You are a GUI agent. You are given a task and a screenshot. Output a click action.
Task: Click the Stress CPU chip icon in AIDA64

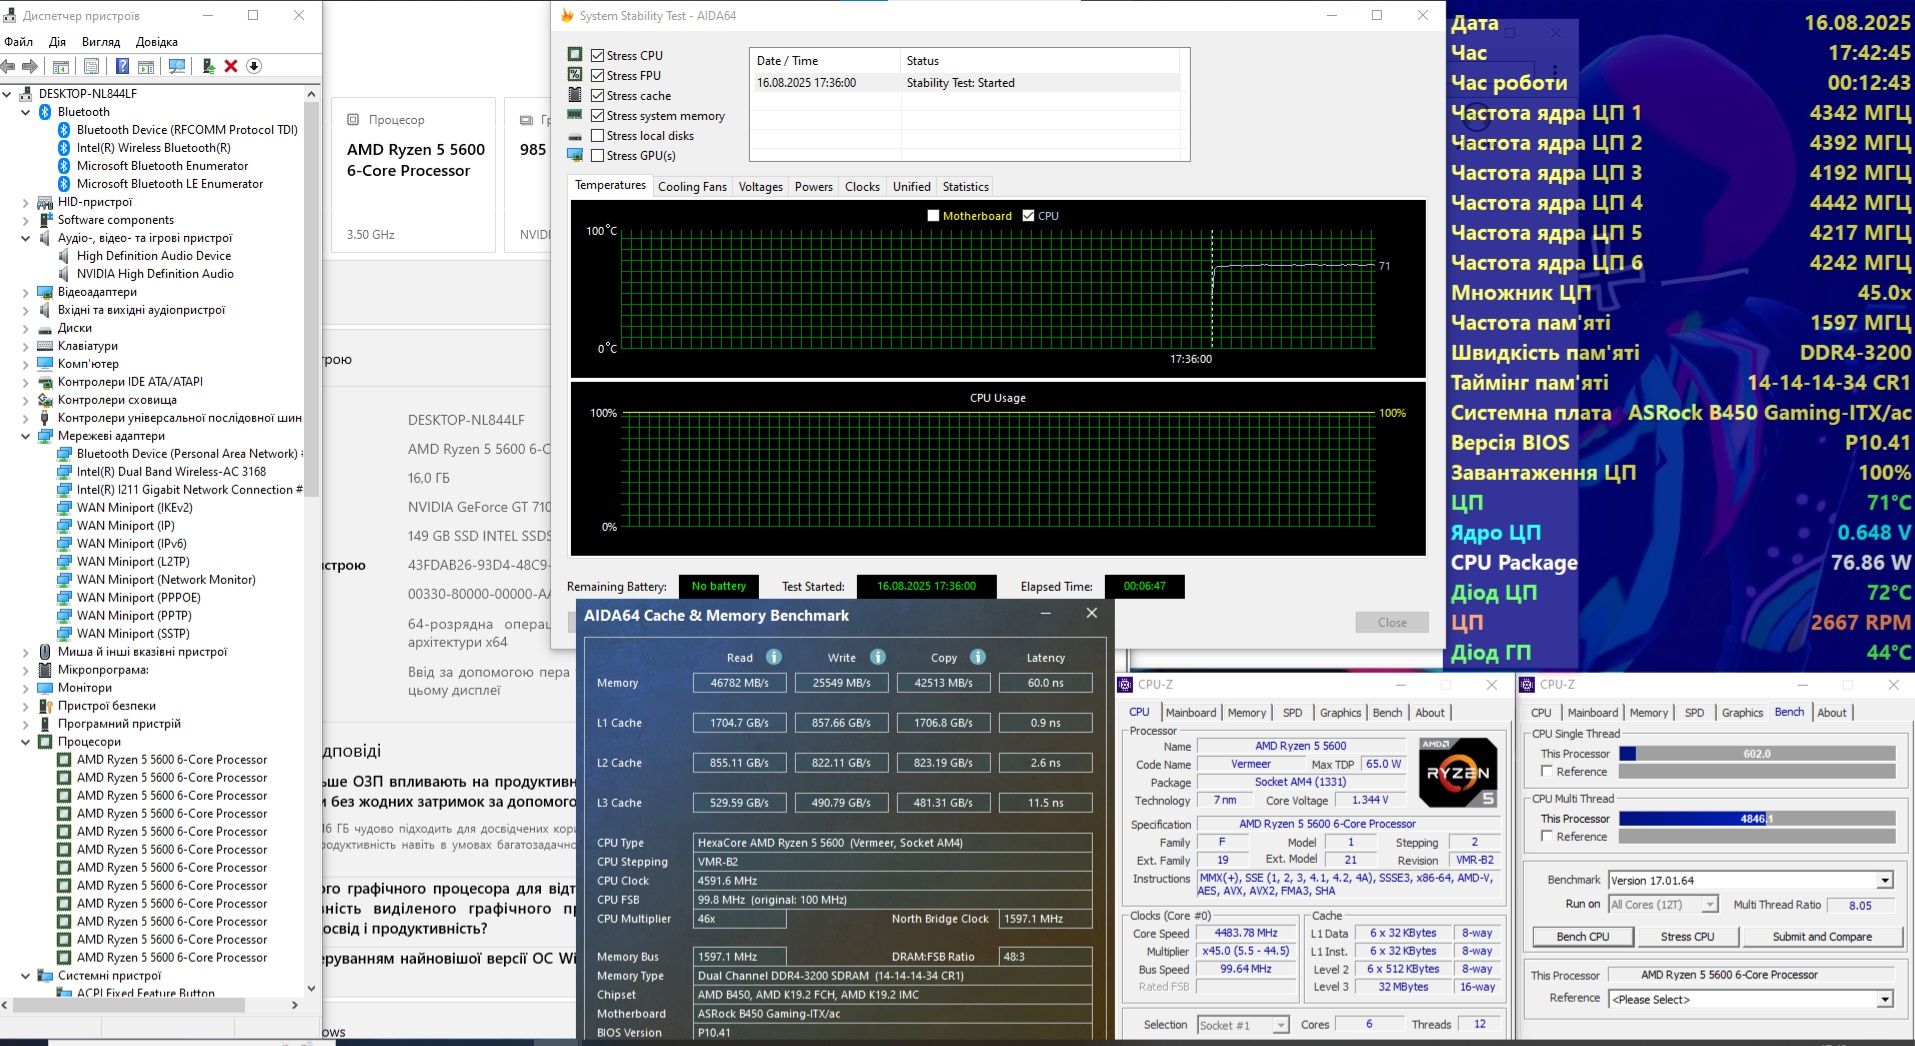coord(575,55)
